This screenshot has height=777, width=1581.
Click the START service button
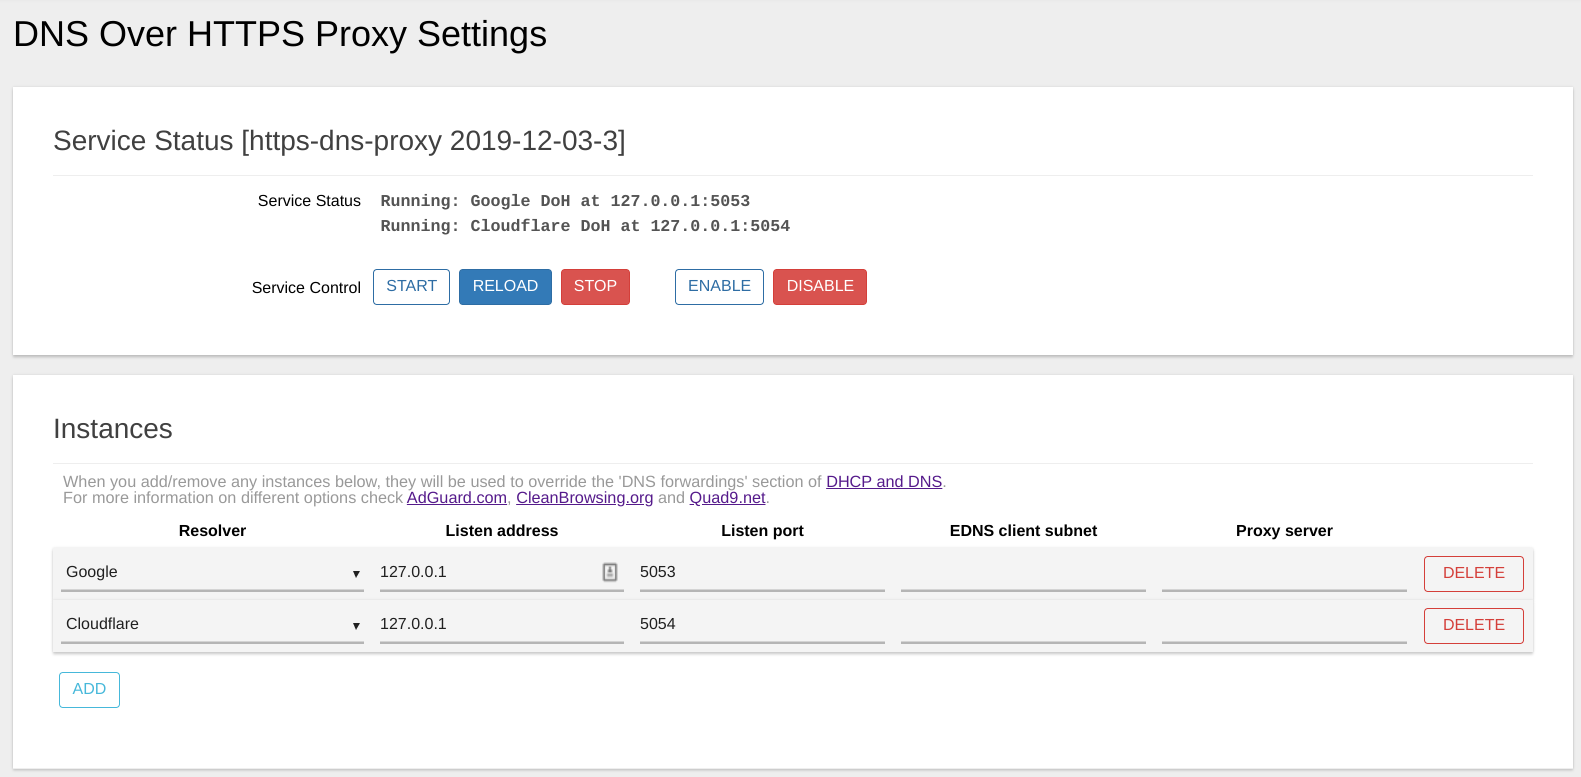411,287
